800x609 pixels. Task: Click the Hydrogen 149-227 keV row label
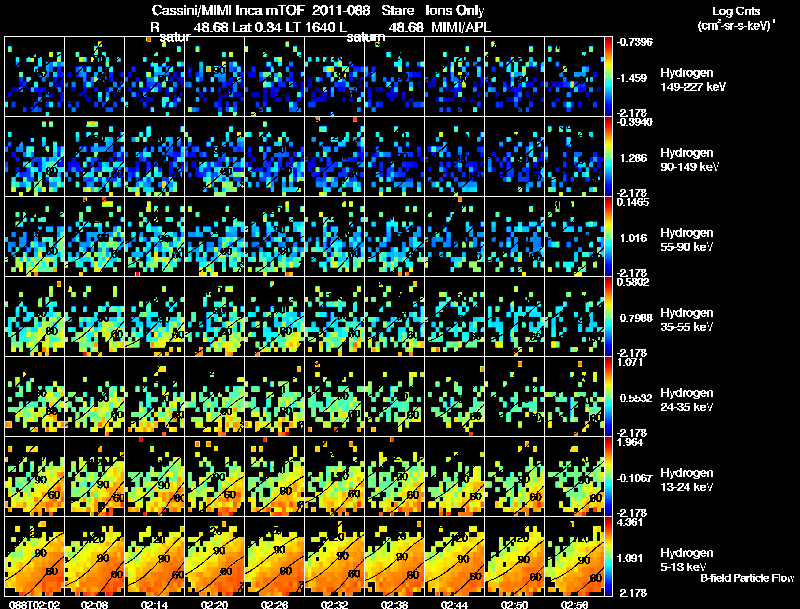(692, 80)
